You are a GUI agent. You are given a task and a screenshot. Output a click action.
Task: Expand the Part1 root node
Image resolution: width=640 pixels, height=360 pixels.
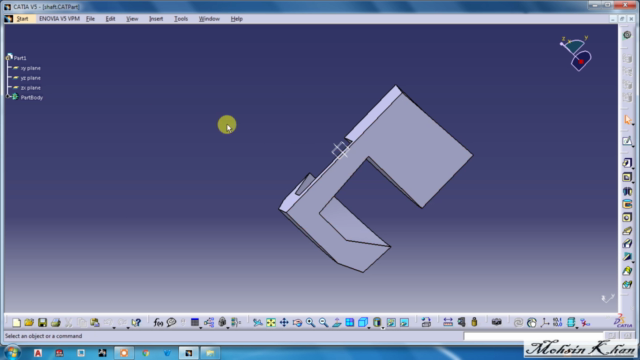pos(7,58)
